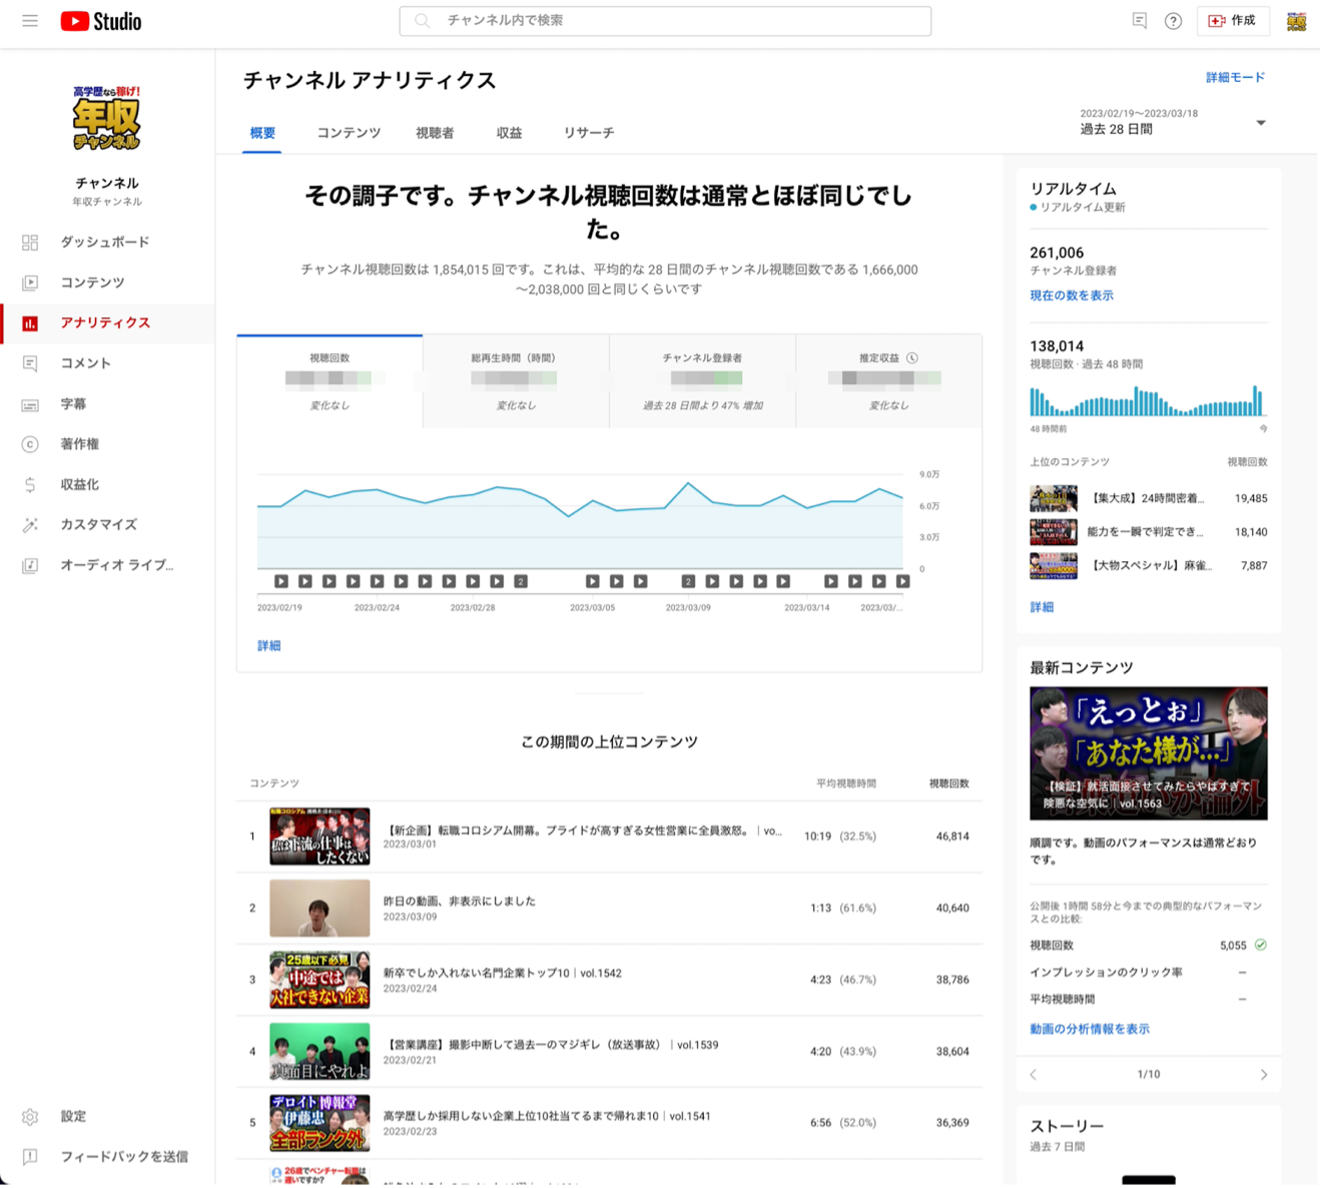Click 現在の数を表示 link
The height and width of the screenshot is (1188, 1320).
tap(1071, 295)
